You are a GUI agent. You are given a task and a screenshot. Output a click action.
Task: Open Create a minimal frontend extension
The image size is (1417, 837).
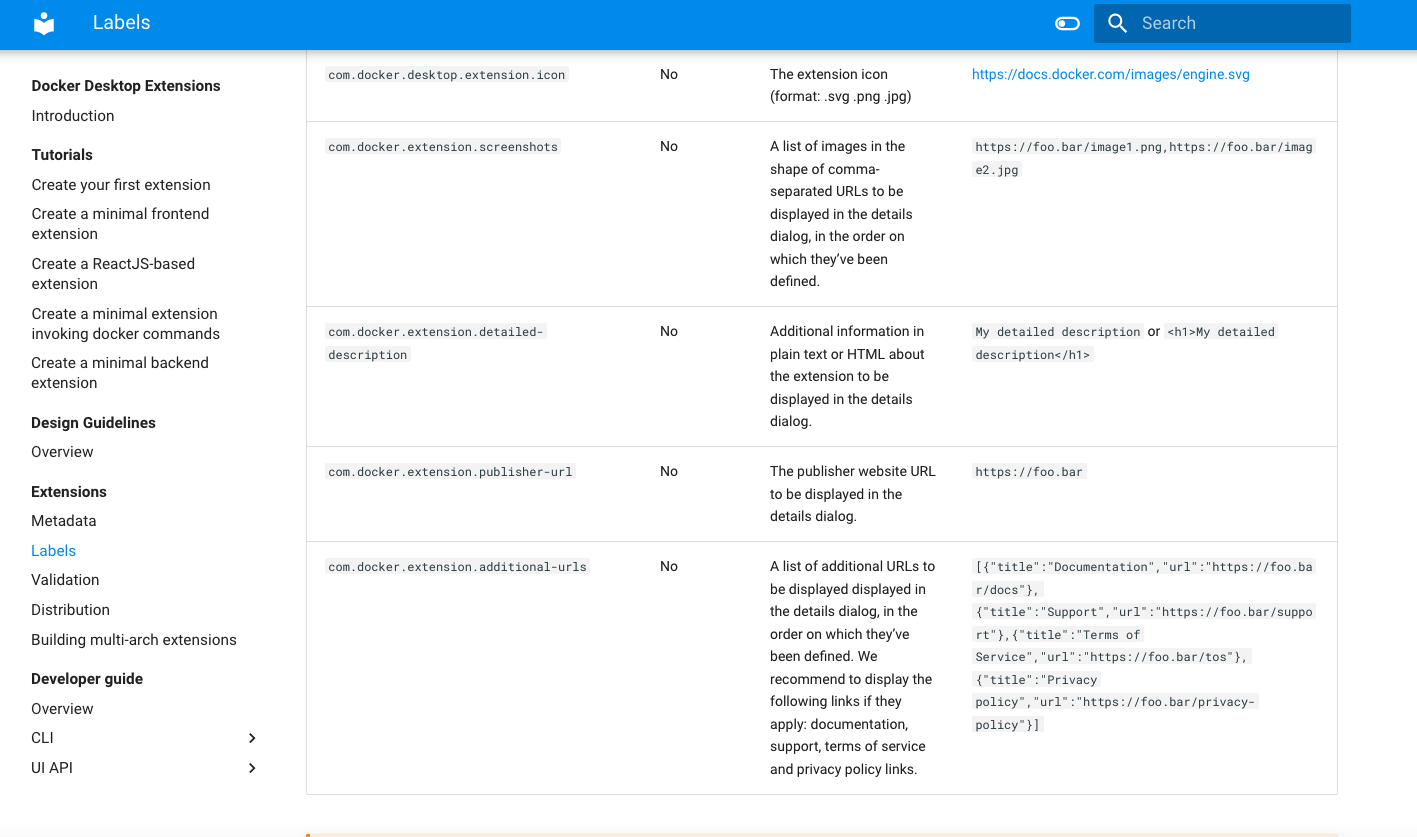(120, 224)
